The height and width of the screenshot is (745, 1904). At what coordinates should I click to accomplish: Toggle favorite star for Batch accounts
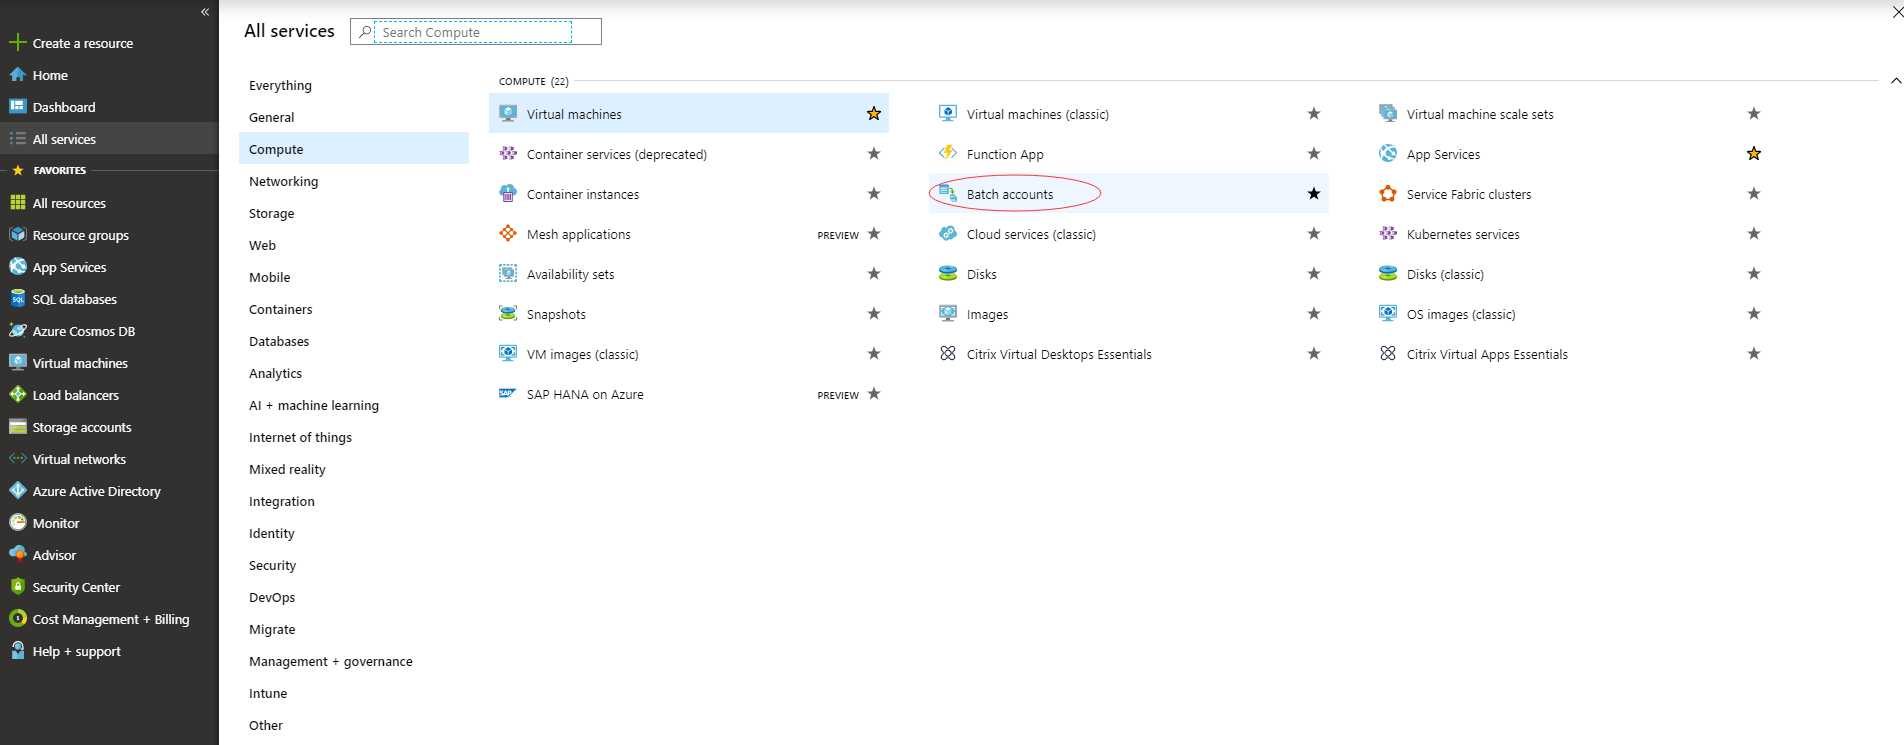click(x=1314, y=193)
